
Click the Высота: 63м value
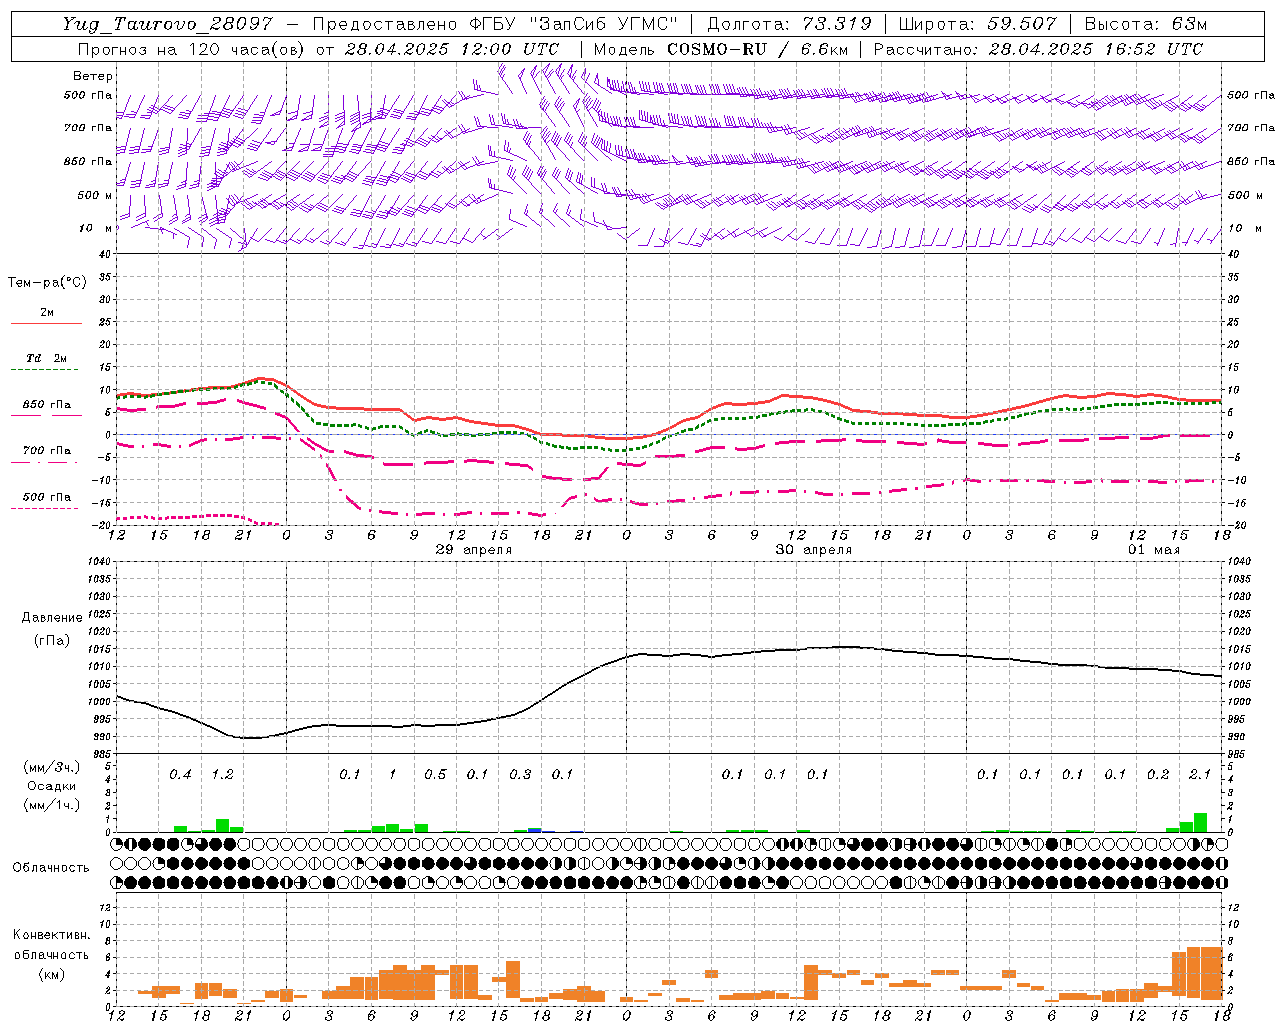[1146, 24]
